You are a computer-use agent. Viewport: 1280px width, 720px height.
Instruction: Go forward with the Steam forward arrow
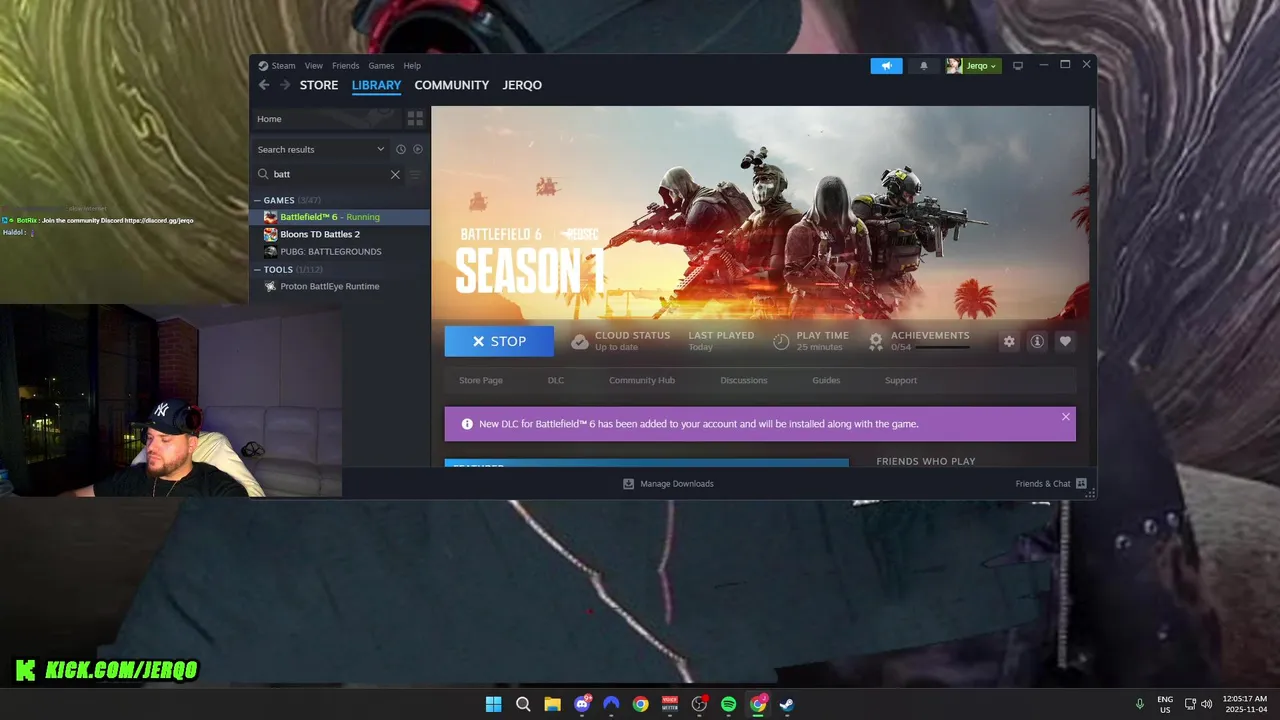[285, 85]
